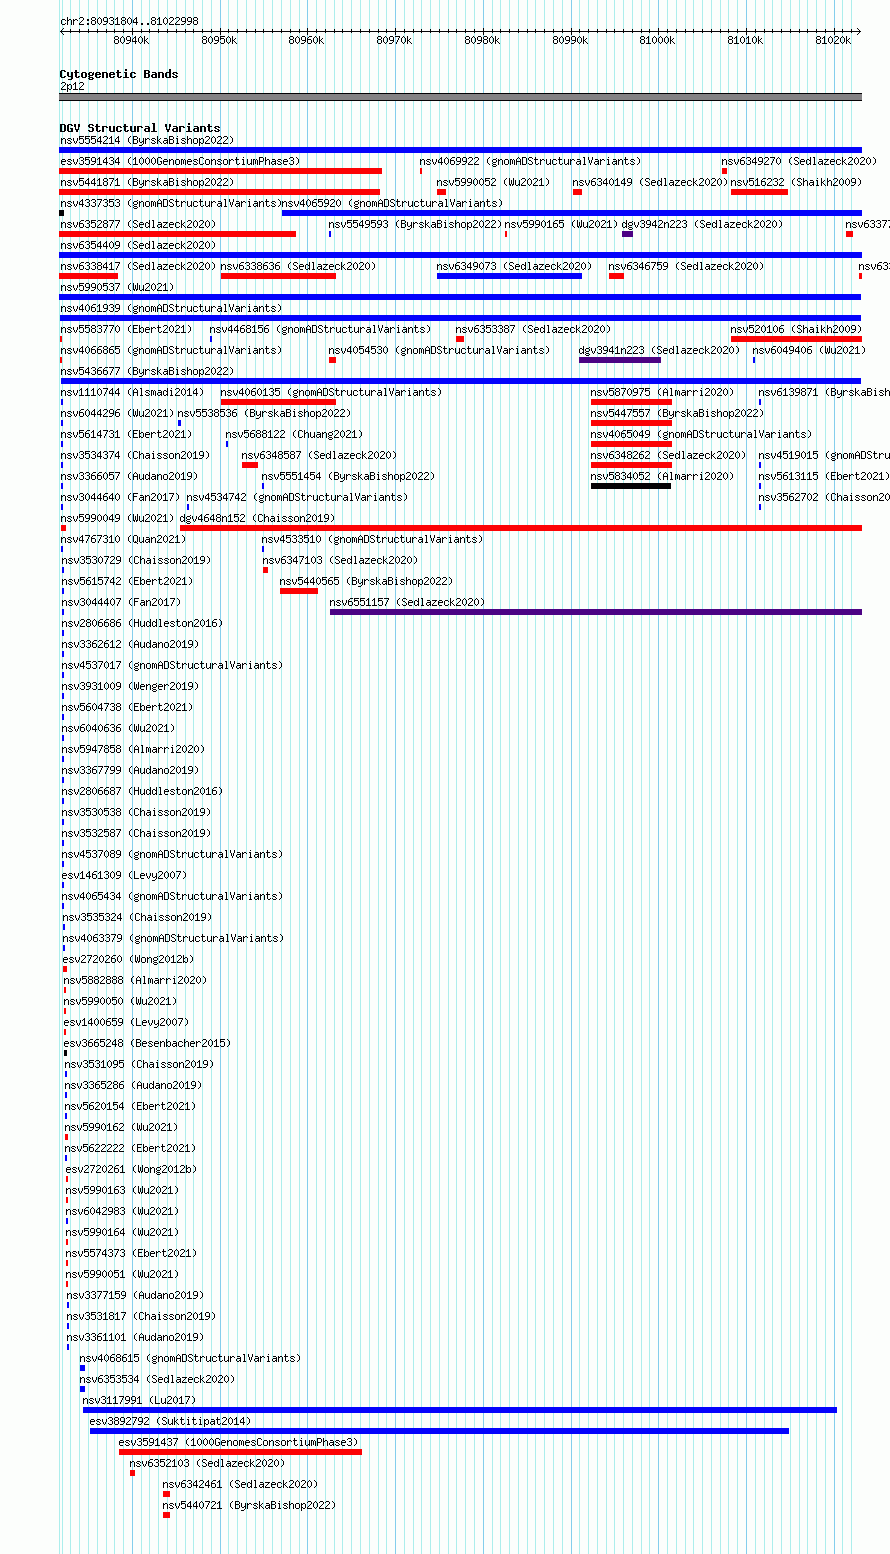The image size is (890, 1554).
Task: Select nsv4337353 (gnomADStructuralVariants) label
Action: [x=169, y=203]
